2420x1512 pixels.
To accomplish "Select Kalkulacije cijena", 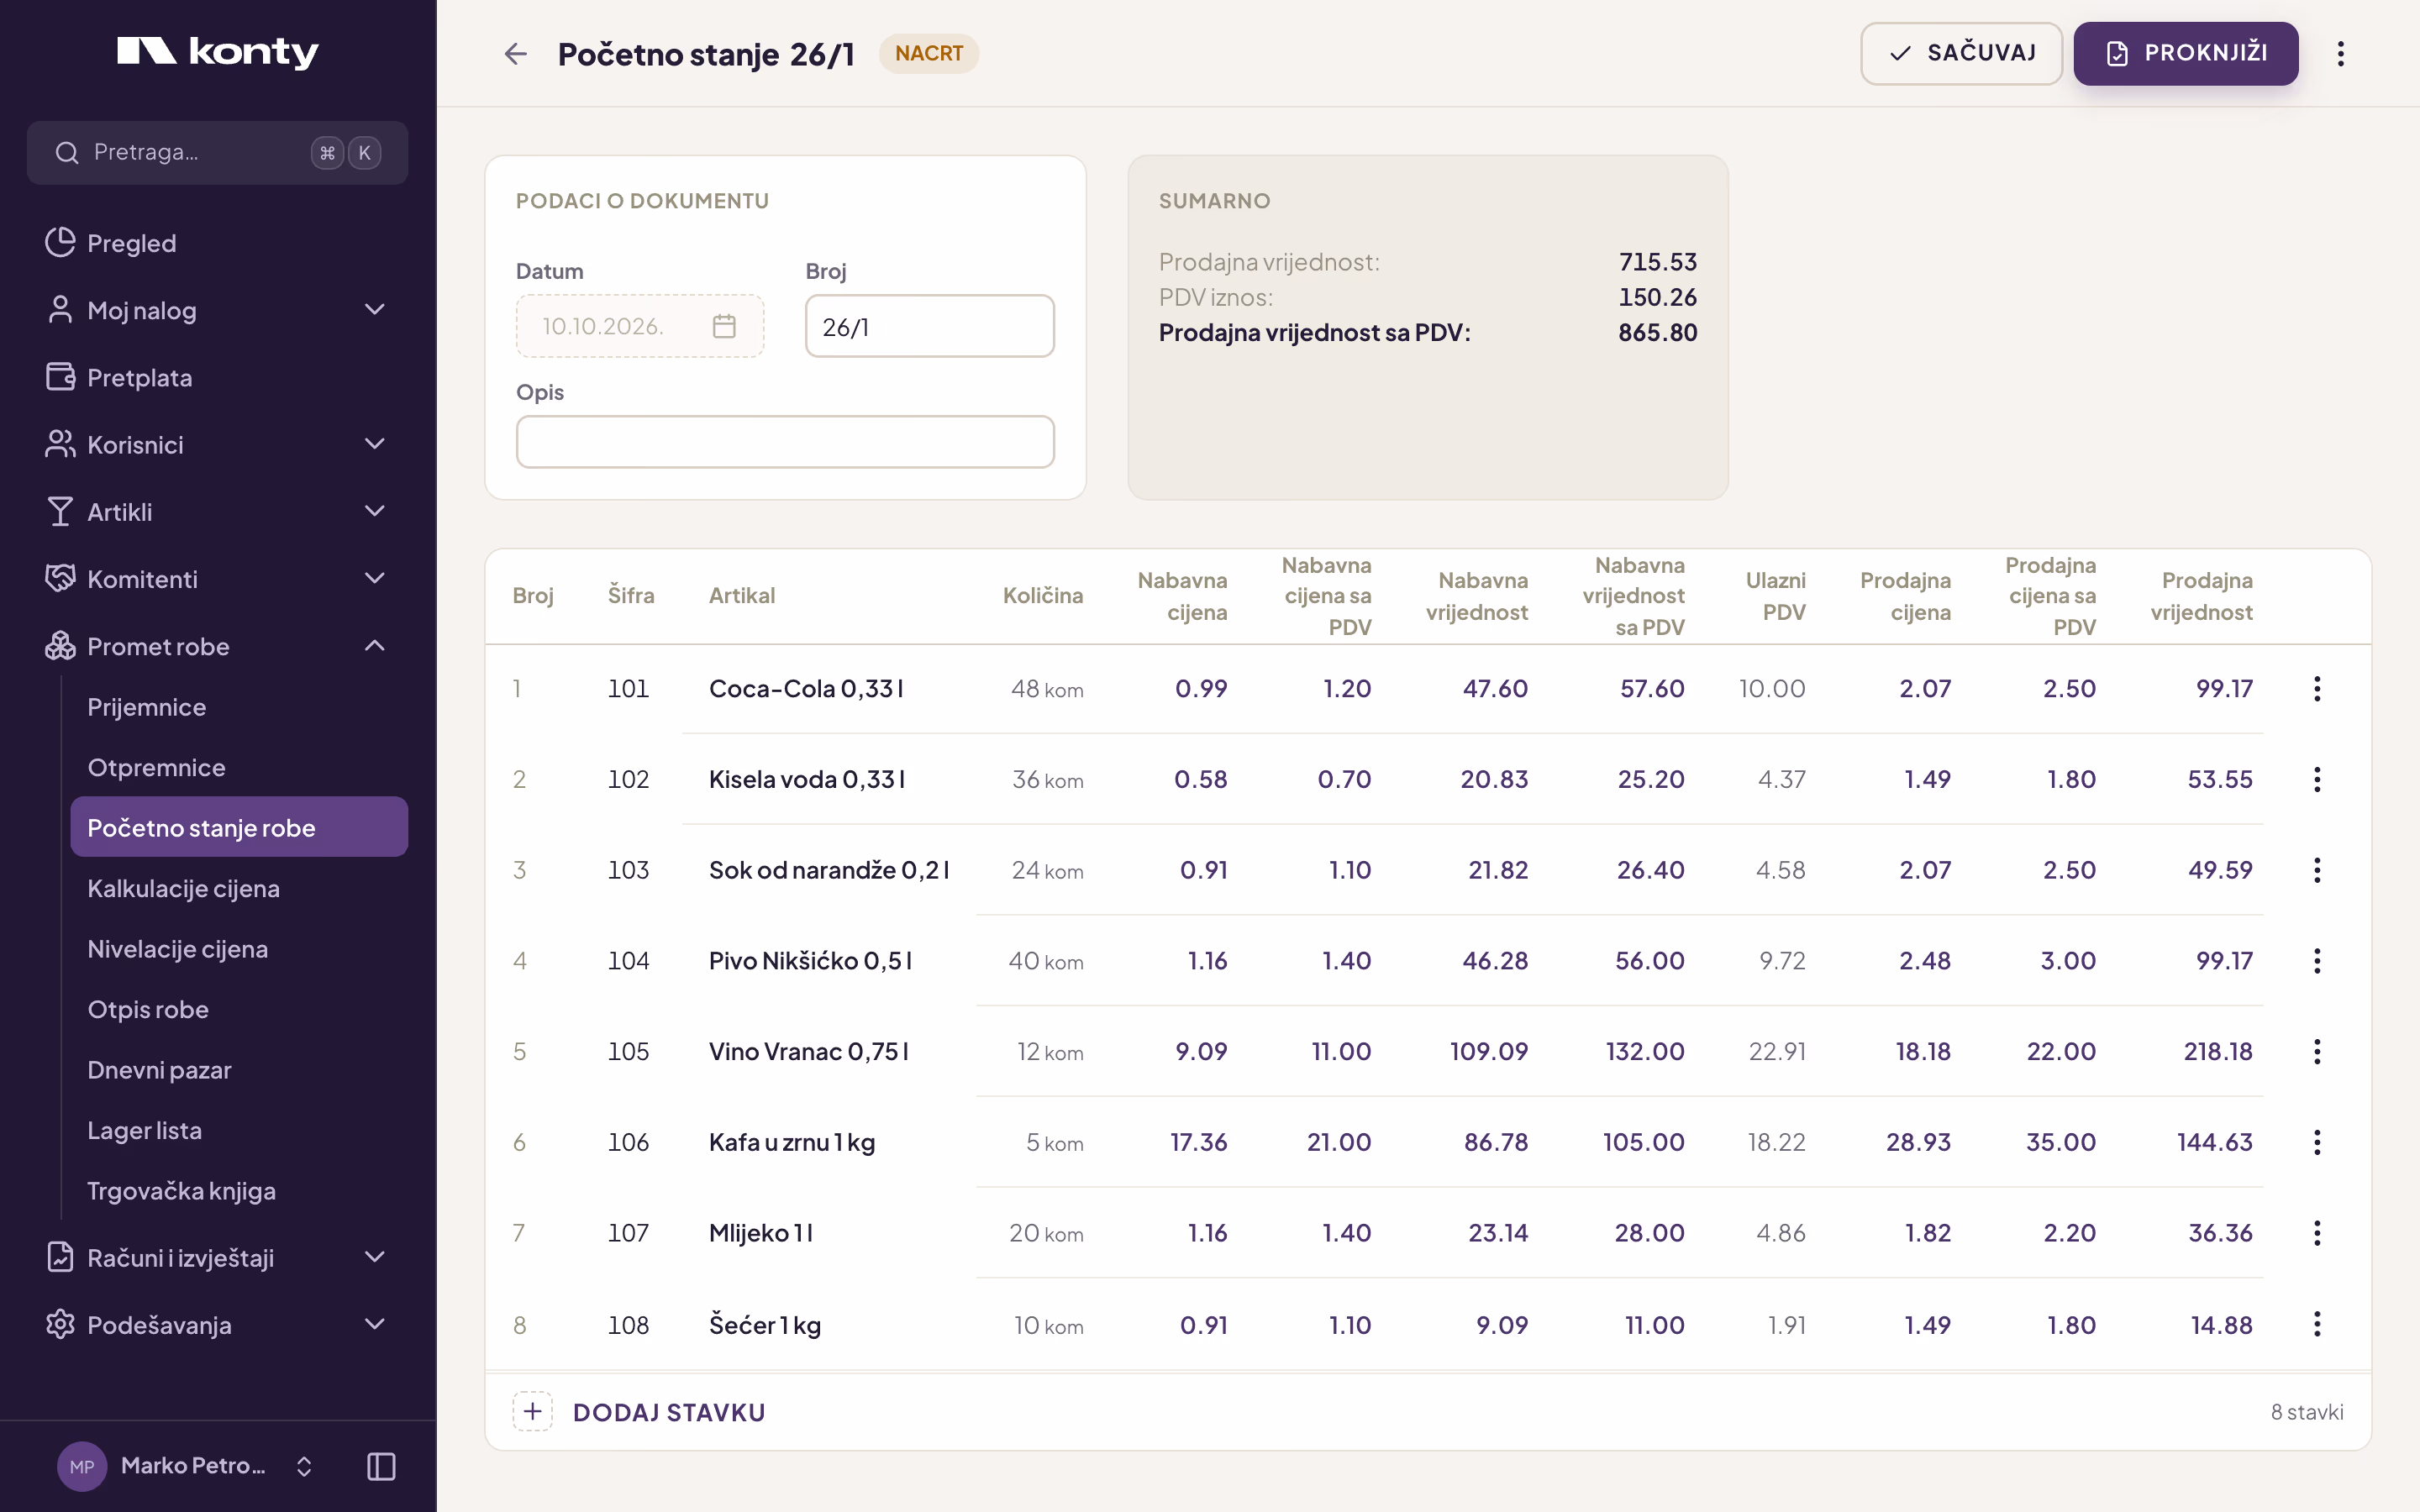I will coord(239,888).
